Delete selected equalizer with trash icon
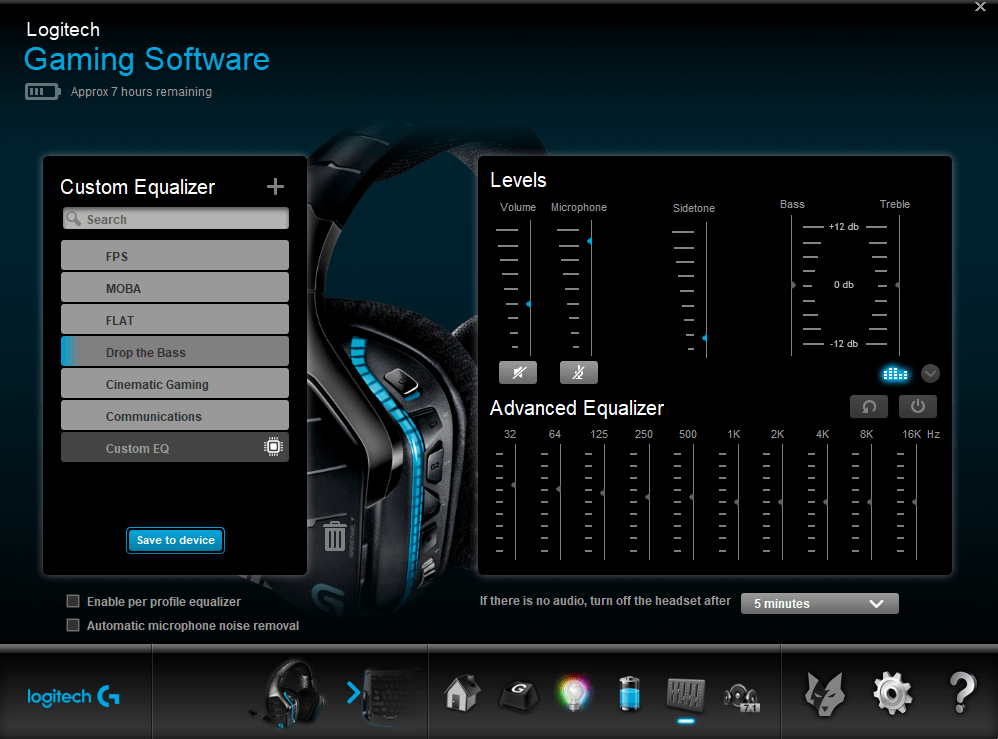 [x=334, y=535]
